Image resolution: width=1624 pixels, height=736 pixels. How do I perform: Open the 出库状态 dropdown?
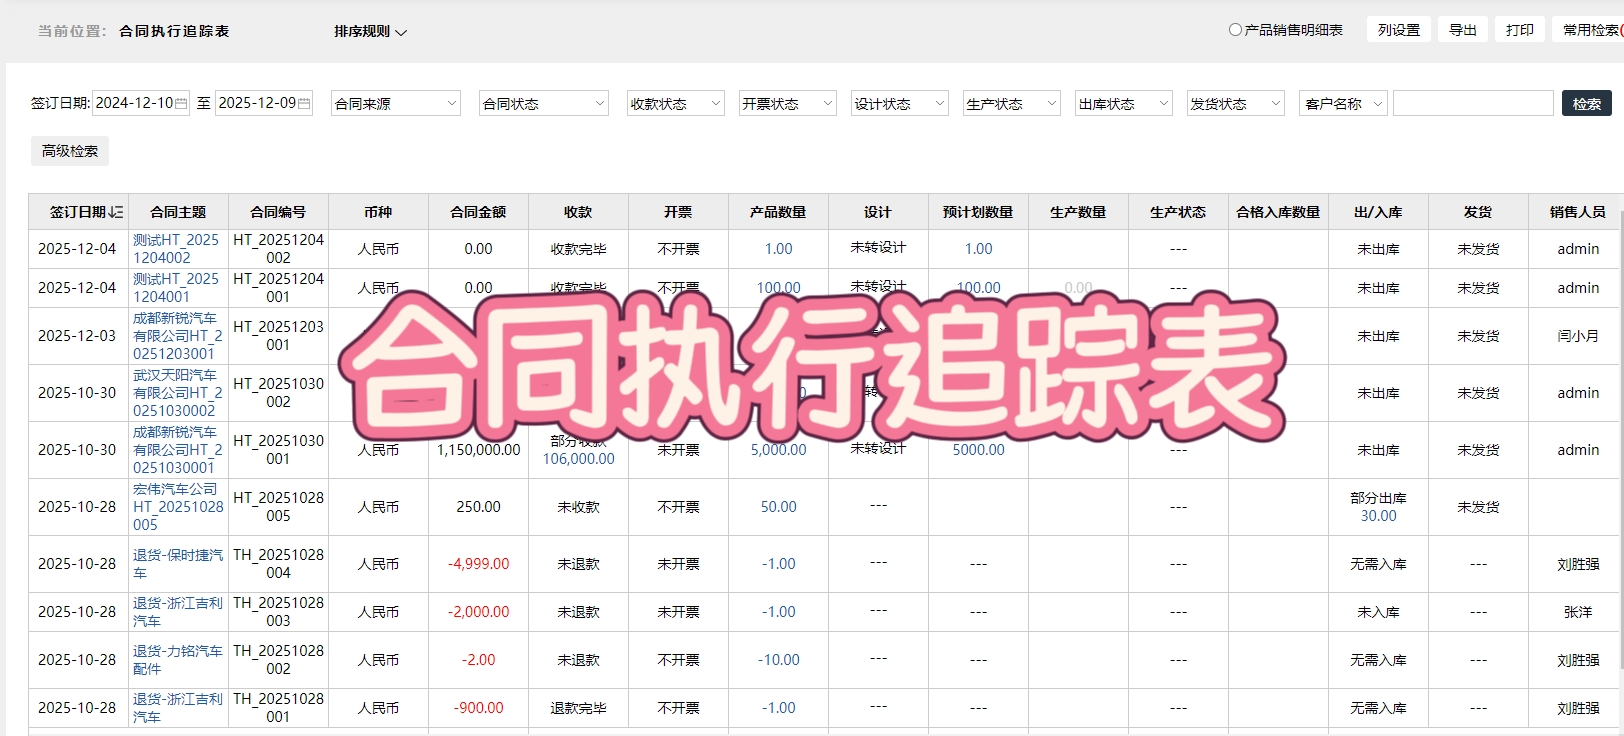pos(1123,103)
